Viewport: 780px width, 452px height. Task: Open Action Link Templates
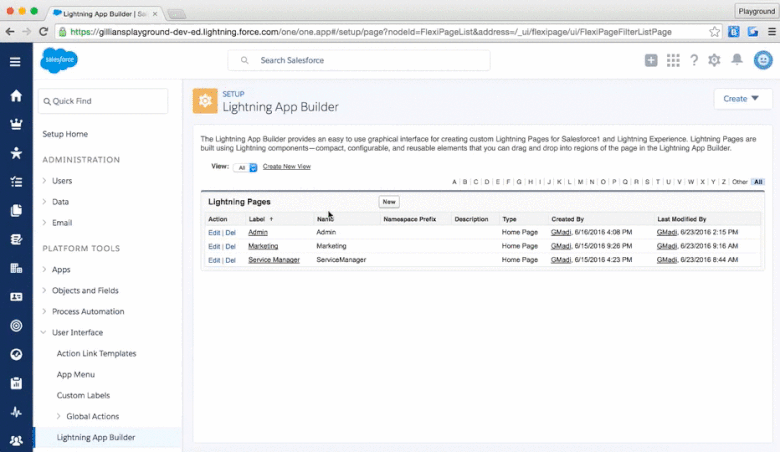[x=97, y=353]
